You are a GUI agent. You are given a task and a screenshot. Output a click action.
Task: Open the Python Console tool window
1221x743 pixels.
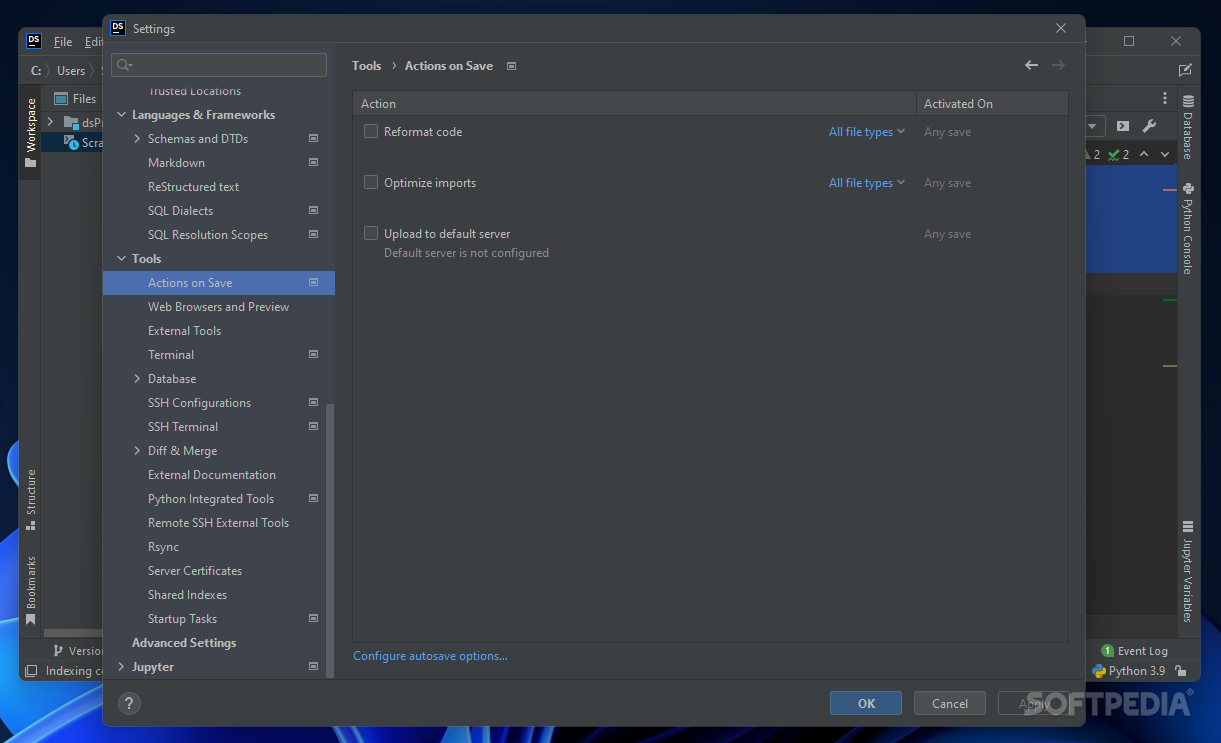[x=1188, y=228]
